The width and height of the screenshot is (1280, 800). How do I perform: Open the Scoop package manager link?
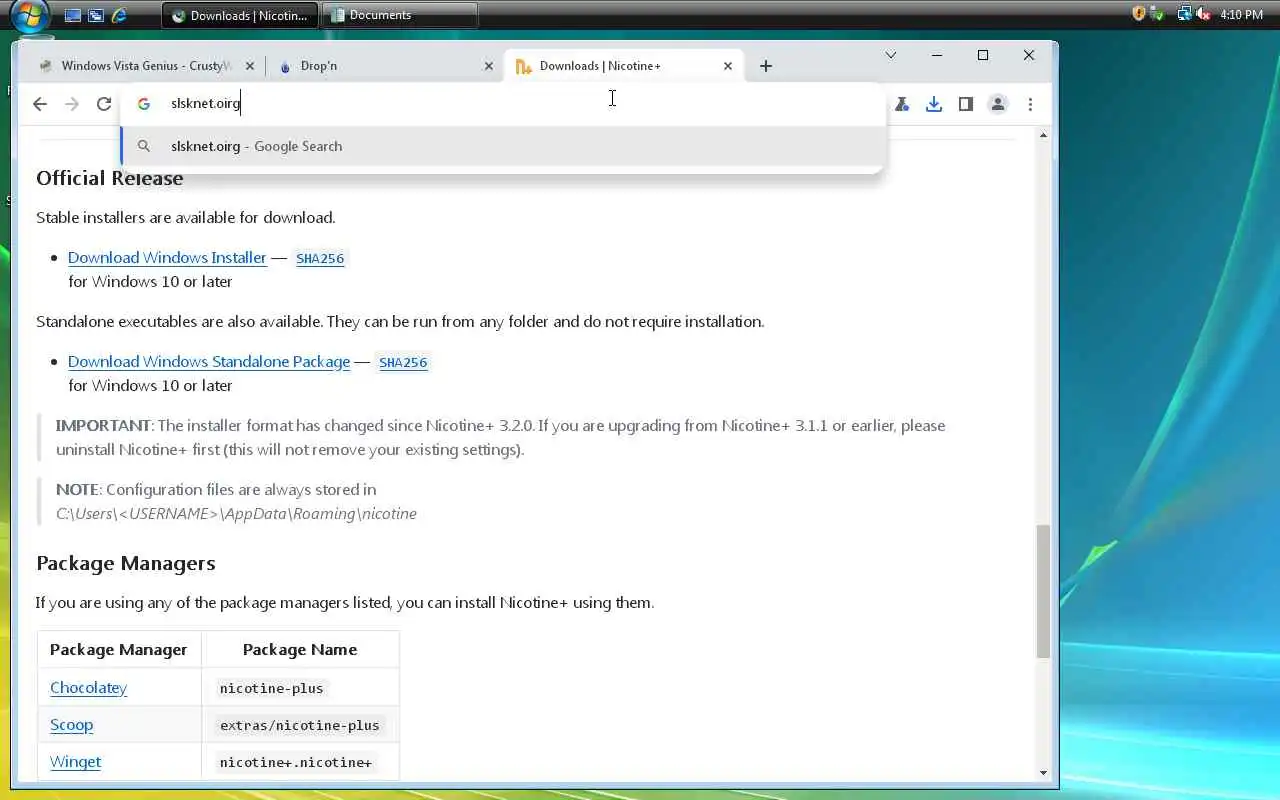point(72,724)
